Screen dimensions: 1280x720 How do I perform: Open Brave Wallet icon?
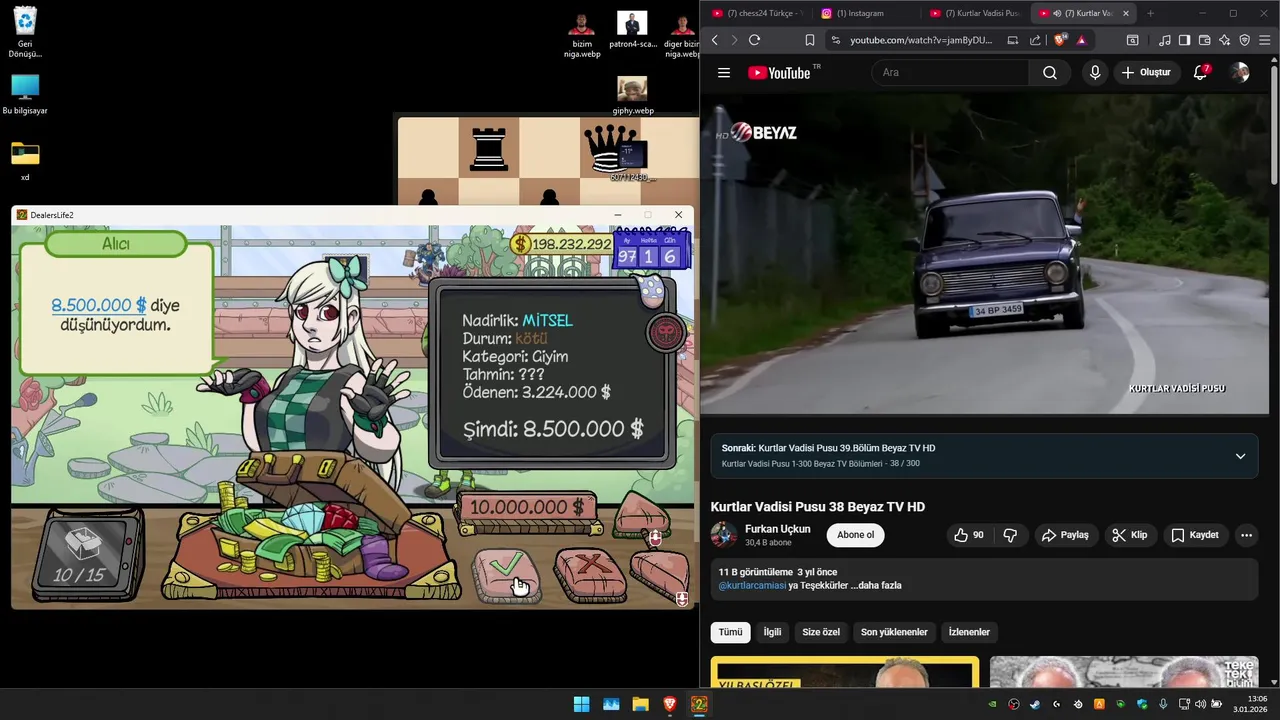(1204, 40)
